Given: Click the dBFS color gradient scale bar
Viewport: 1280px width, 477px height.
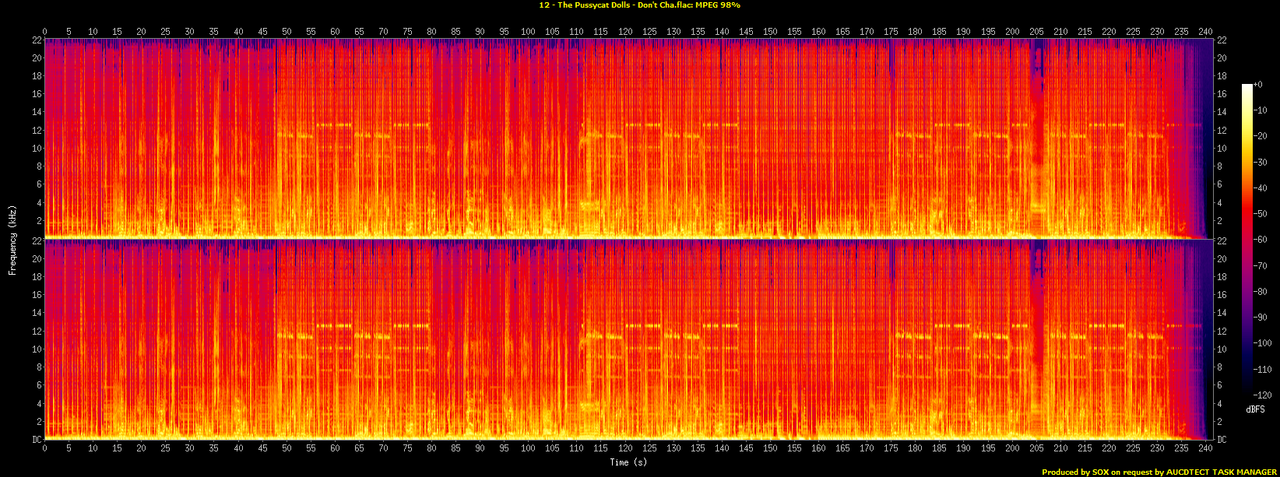Looking at the screenshot, I should coord(1247,238).
